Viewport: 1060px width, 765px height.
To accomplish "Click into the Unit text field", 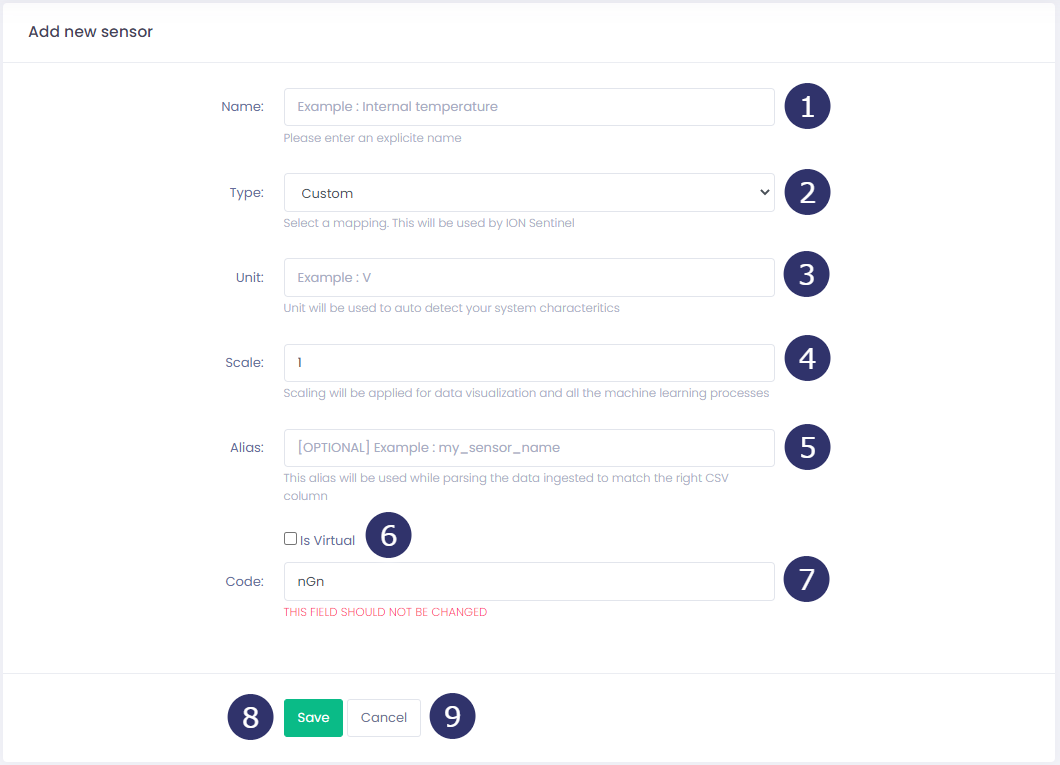I will click(529, 277).
